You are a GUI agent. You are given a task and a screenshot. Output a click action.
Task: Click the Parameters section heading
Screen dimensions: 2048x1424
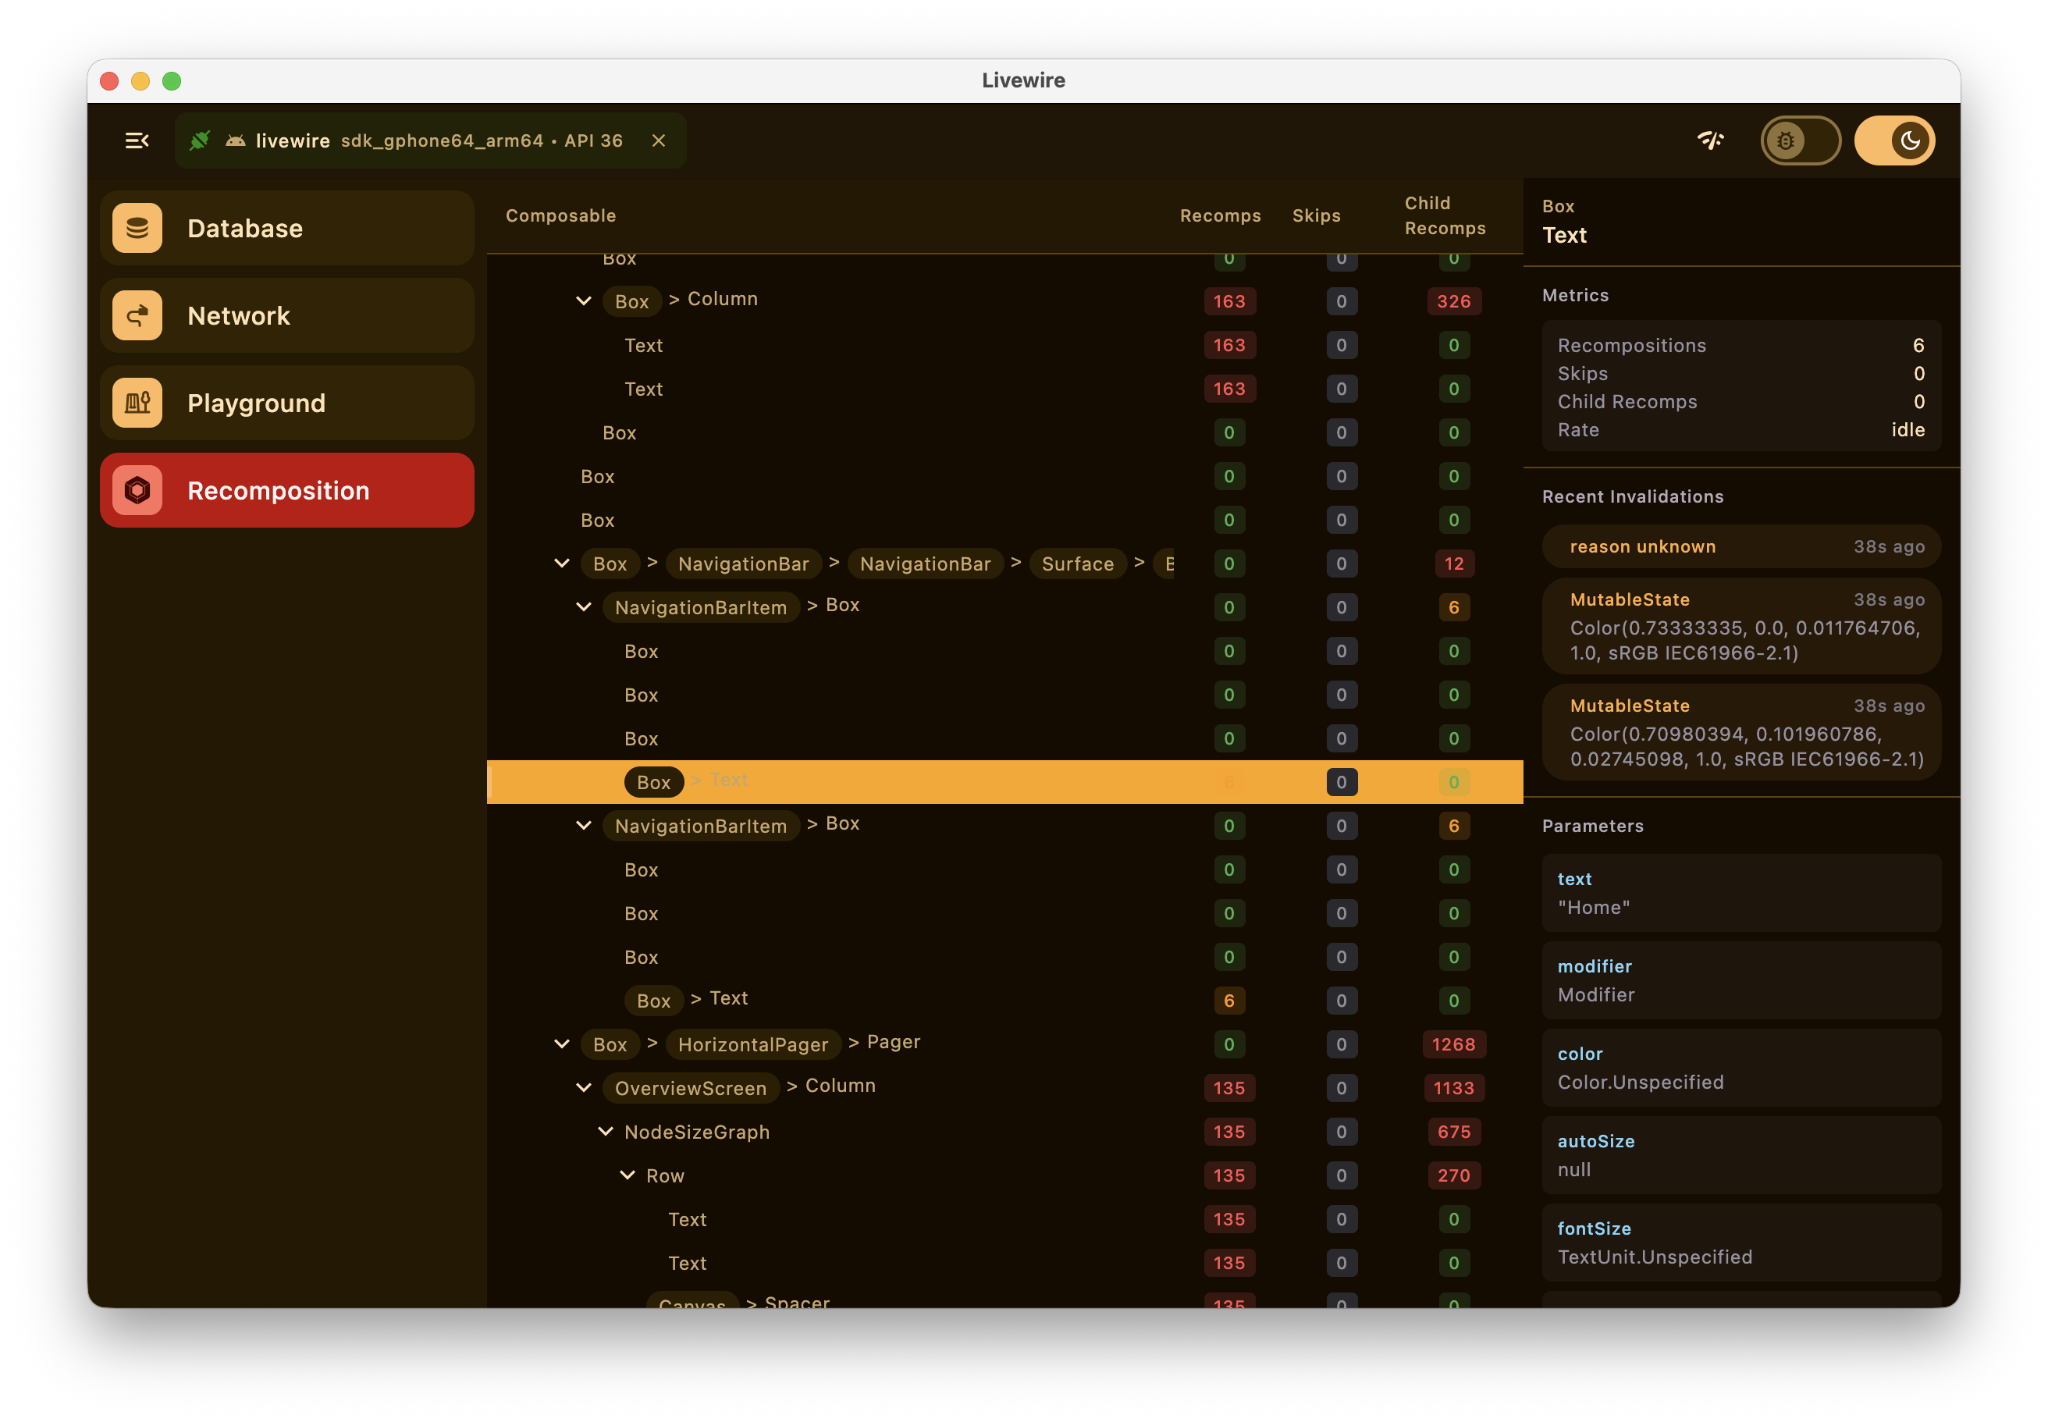click(x=1592, y=826)
